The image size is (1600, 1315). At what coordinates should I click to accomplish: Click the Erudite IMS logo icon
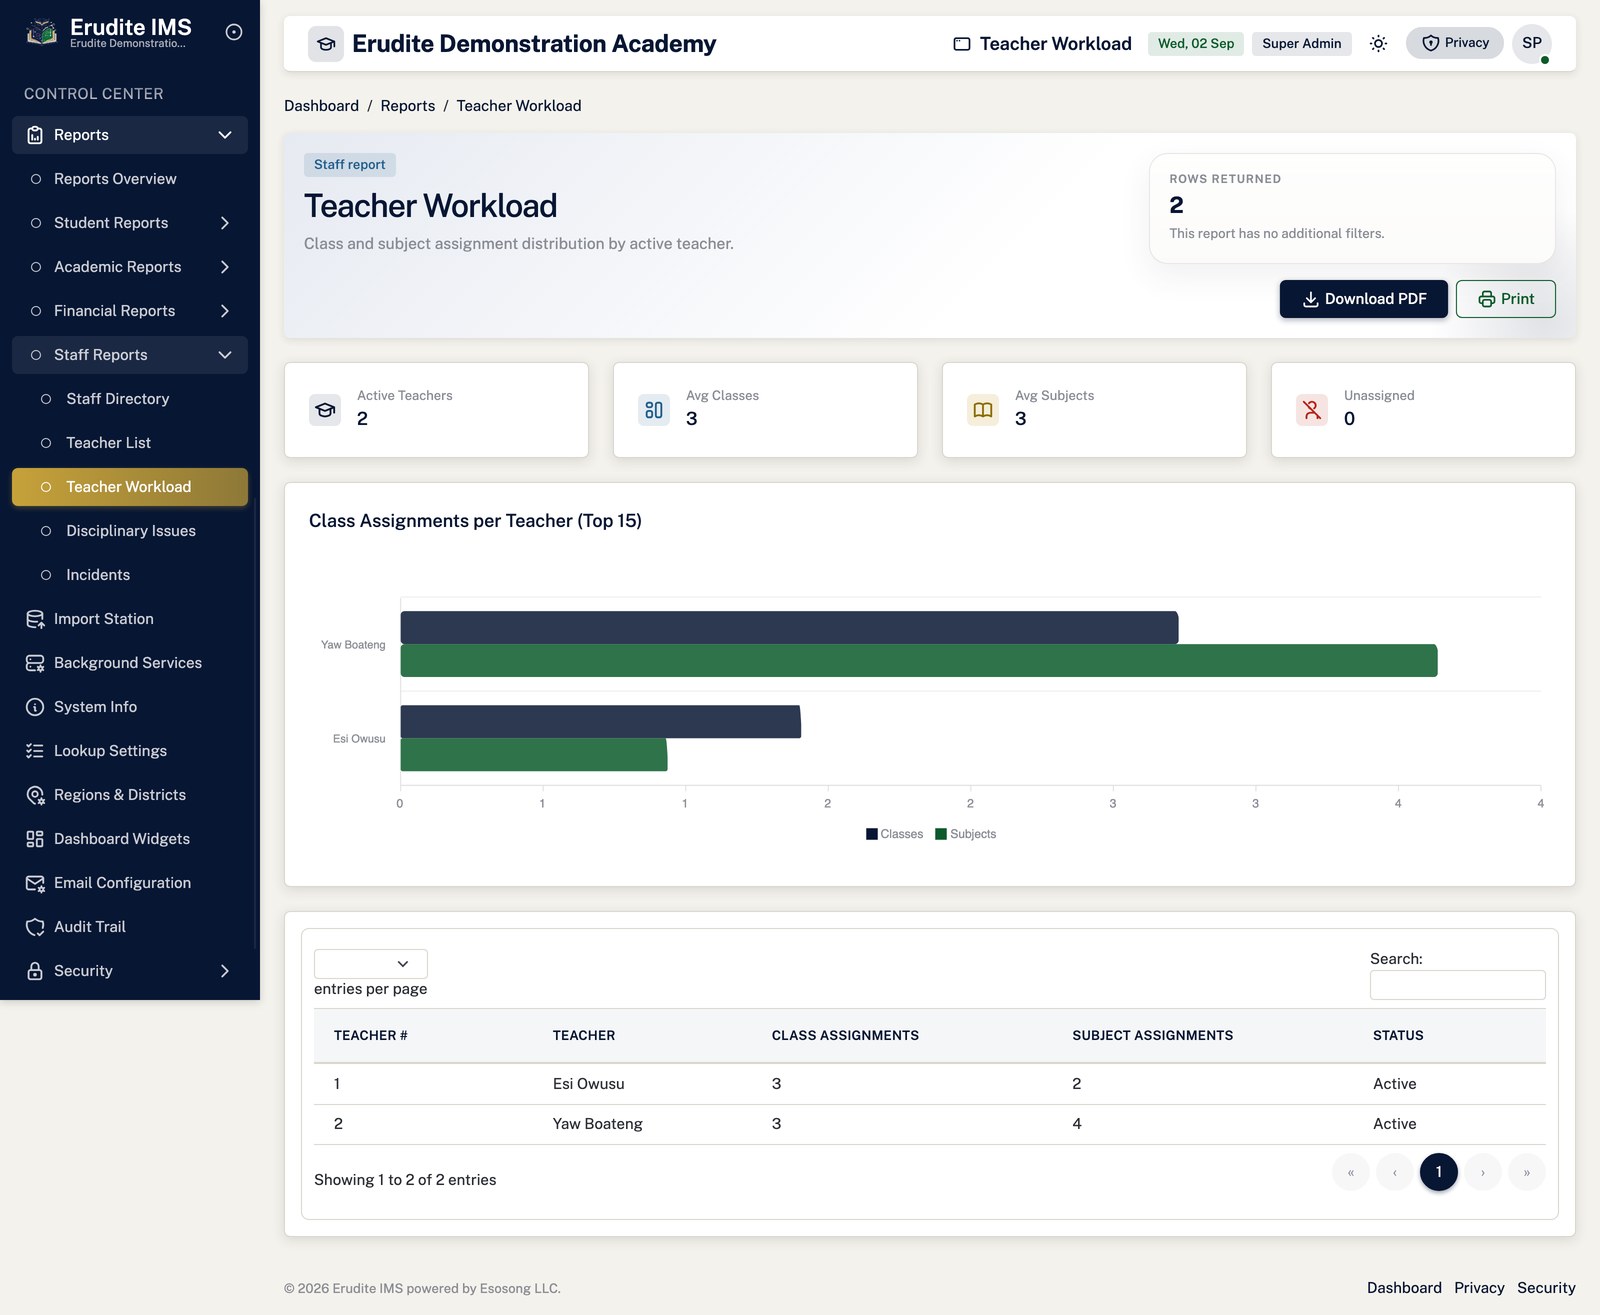(x=41, y=33)
